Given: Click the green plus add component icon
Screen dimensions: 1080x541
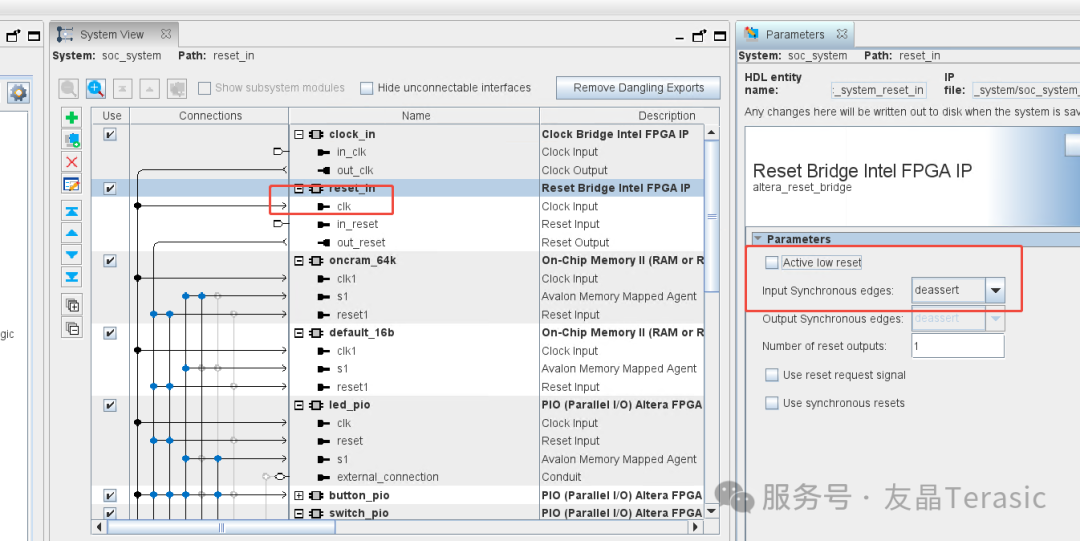Looking at the screenshot, I should point(72,118).
